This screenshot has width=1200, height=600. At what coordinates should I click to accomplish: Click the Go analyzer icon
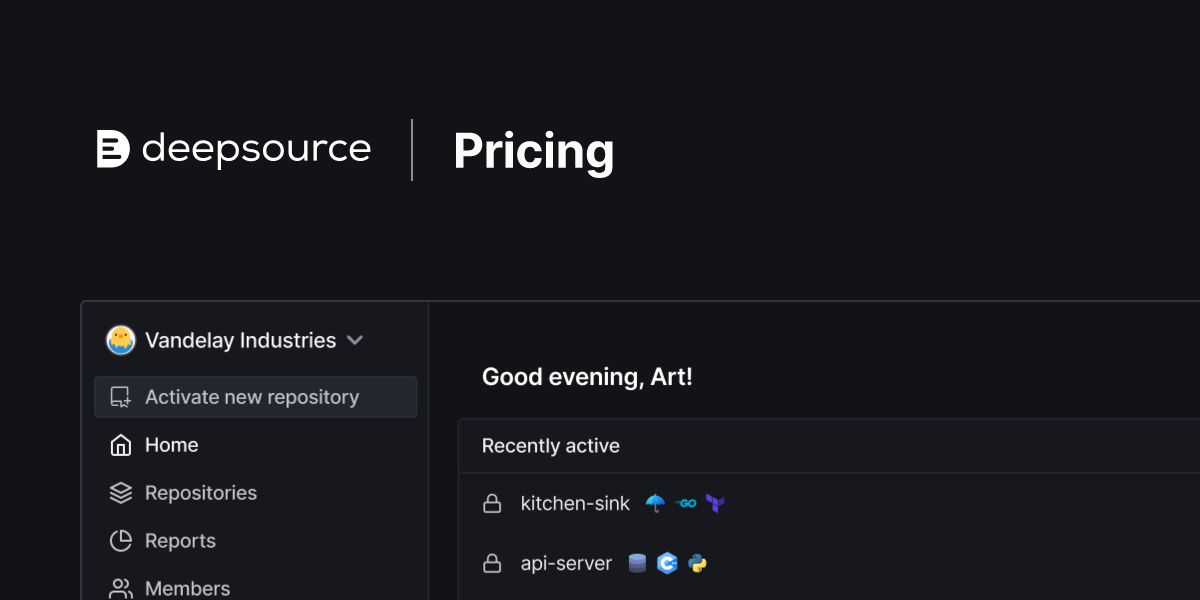pyautogui.click(x=685, y=504)
